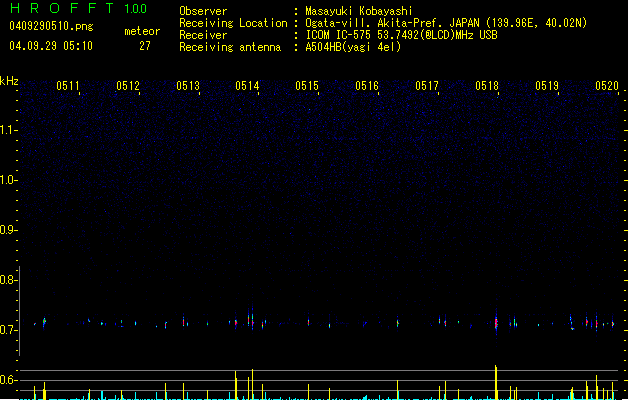
Task: Click the 0514 time marker
Action: click(248, 86)
